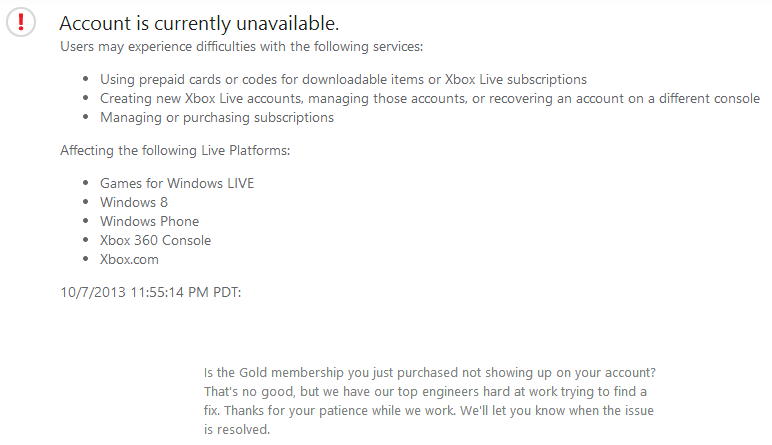Select Xbox 360 Console in platform list
The image size is (772, 445).
(x=155, y=240)
